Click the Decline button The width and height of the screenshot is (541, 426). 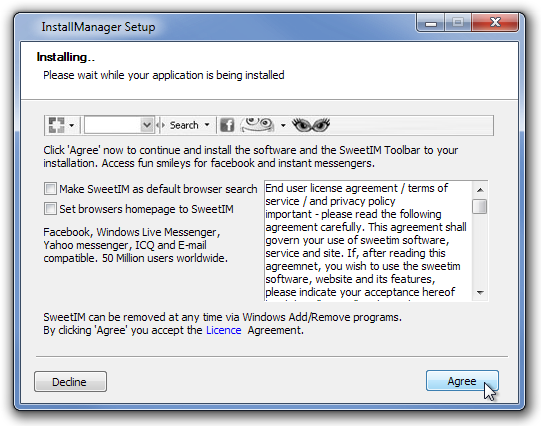click(x=70, y=382)
